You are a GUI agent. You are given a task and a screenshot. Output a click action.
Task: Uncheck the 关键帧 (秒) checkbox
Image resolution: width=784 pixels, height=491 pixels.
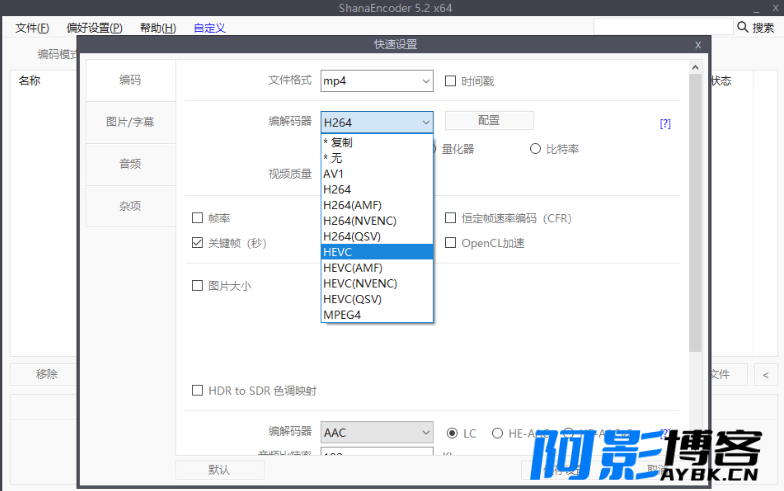tap(198, 242)
